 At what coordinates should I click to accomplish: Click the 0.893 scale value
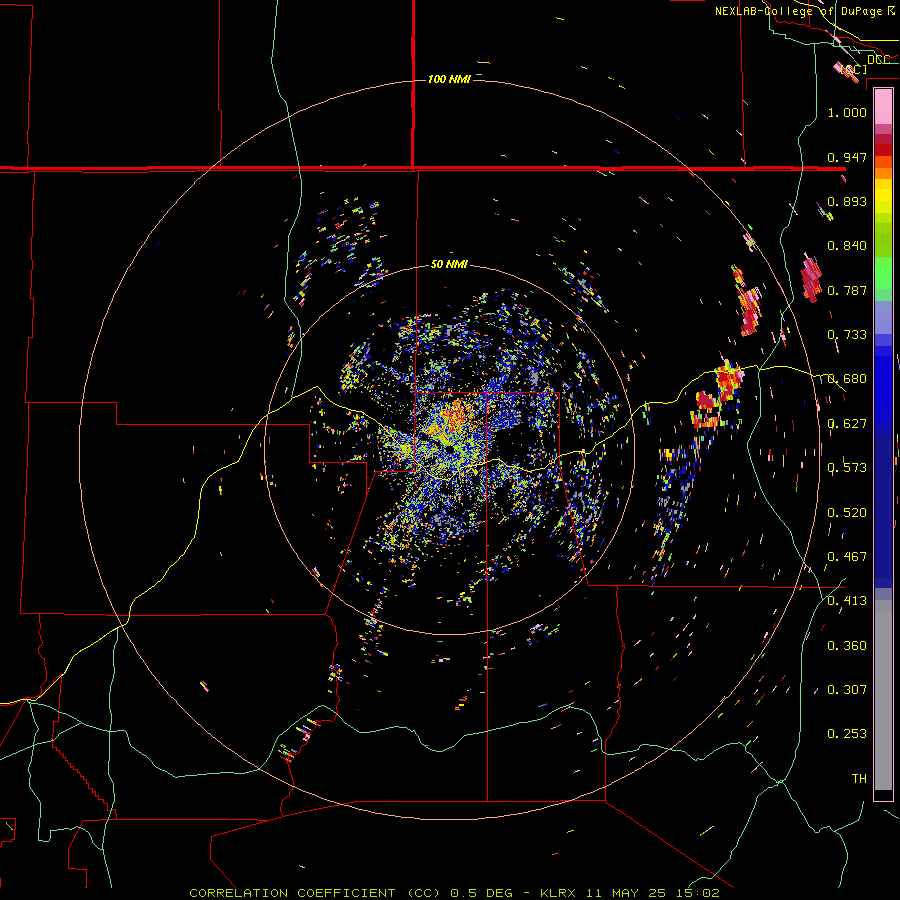coord(847,201)
